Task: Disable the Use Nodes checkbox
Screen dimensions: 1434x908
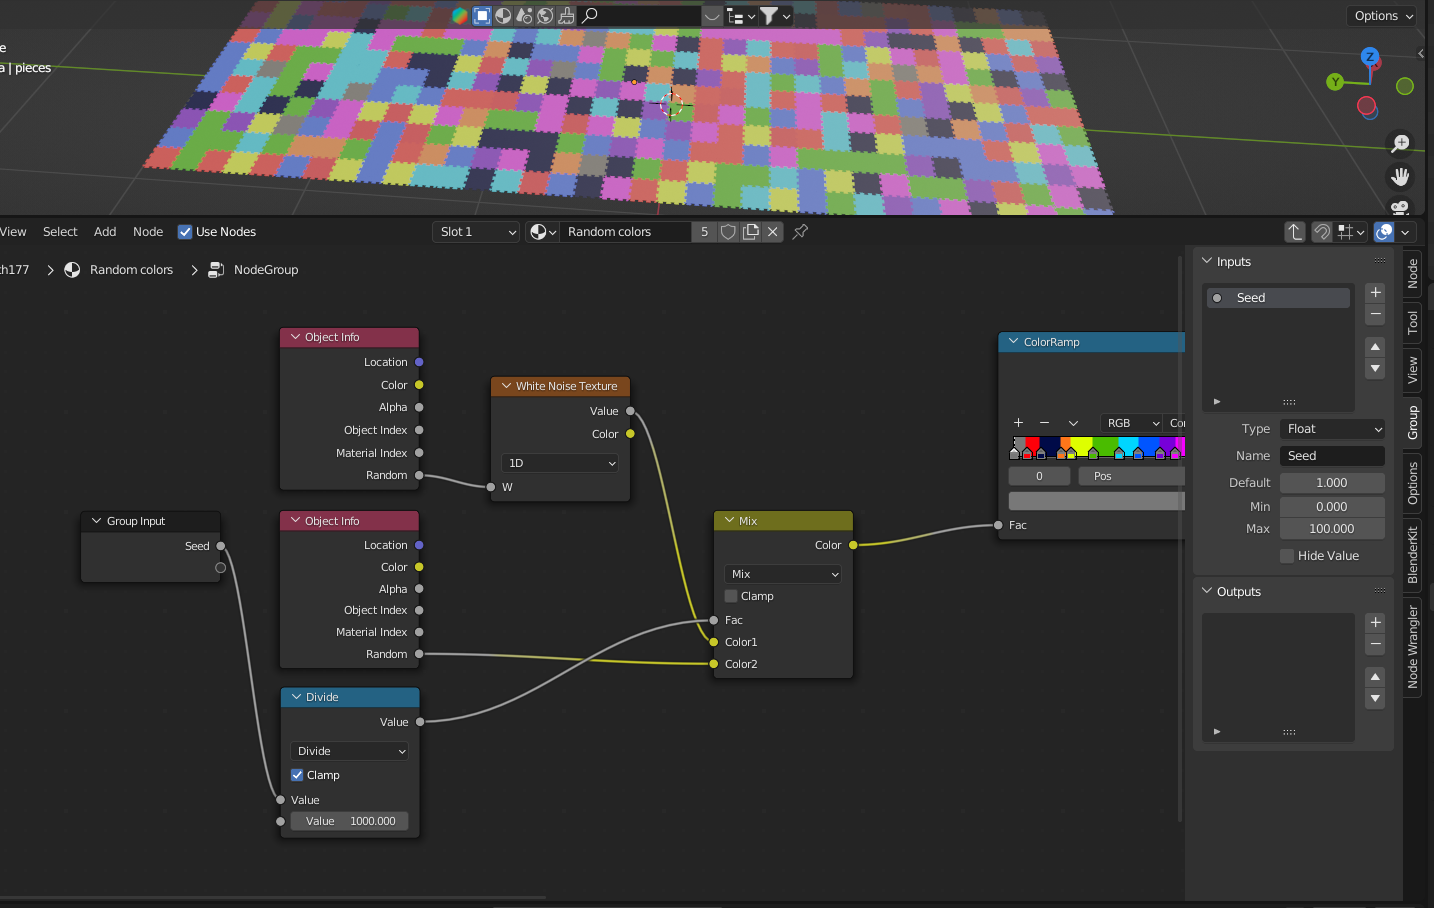Action: click(x=185, y=232)
